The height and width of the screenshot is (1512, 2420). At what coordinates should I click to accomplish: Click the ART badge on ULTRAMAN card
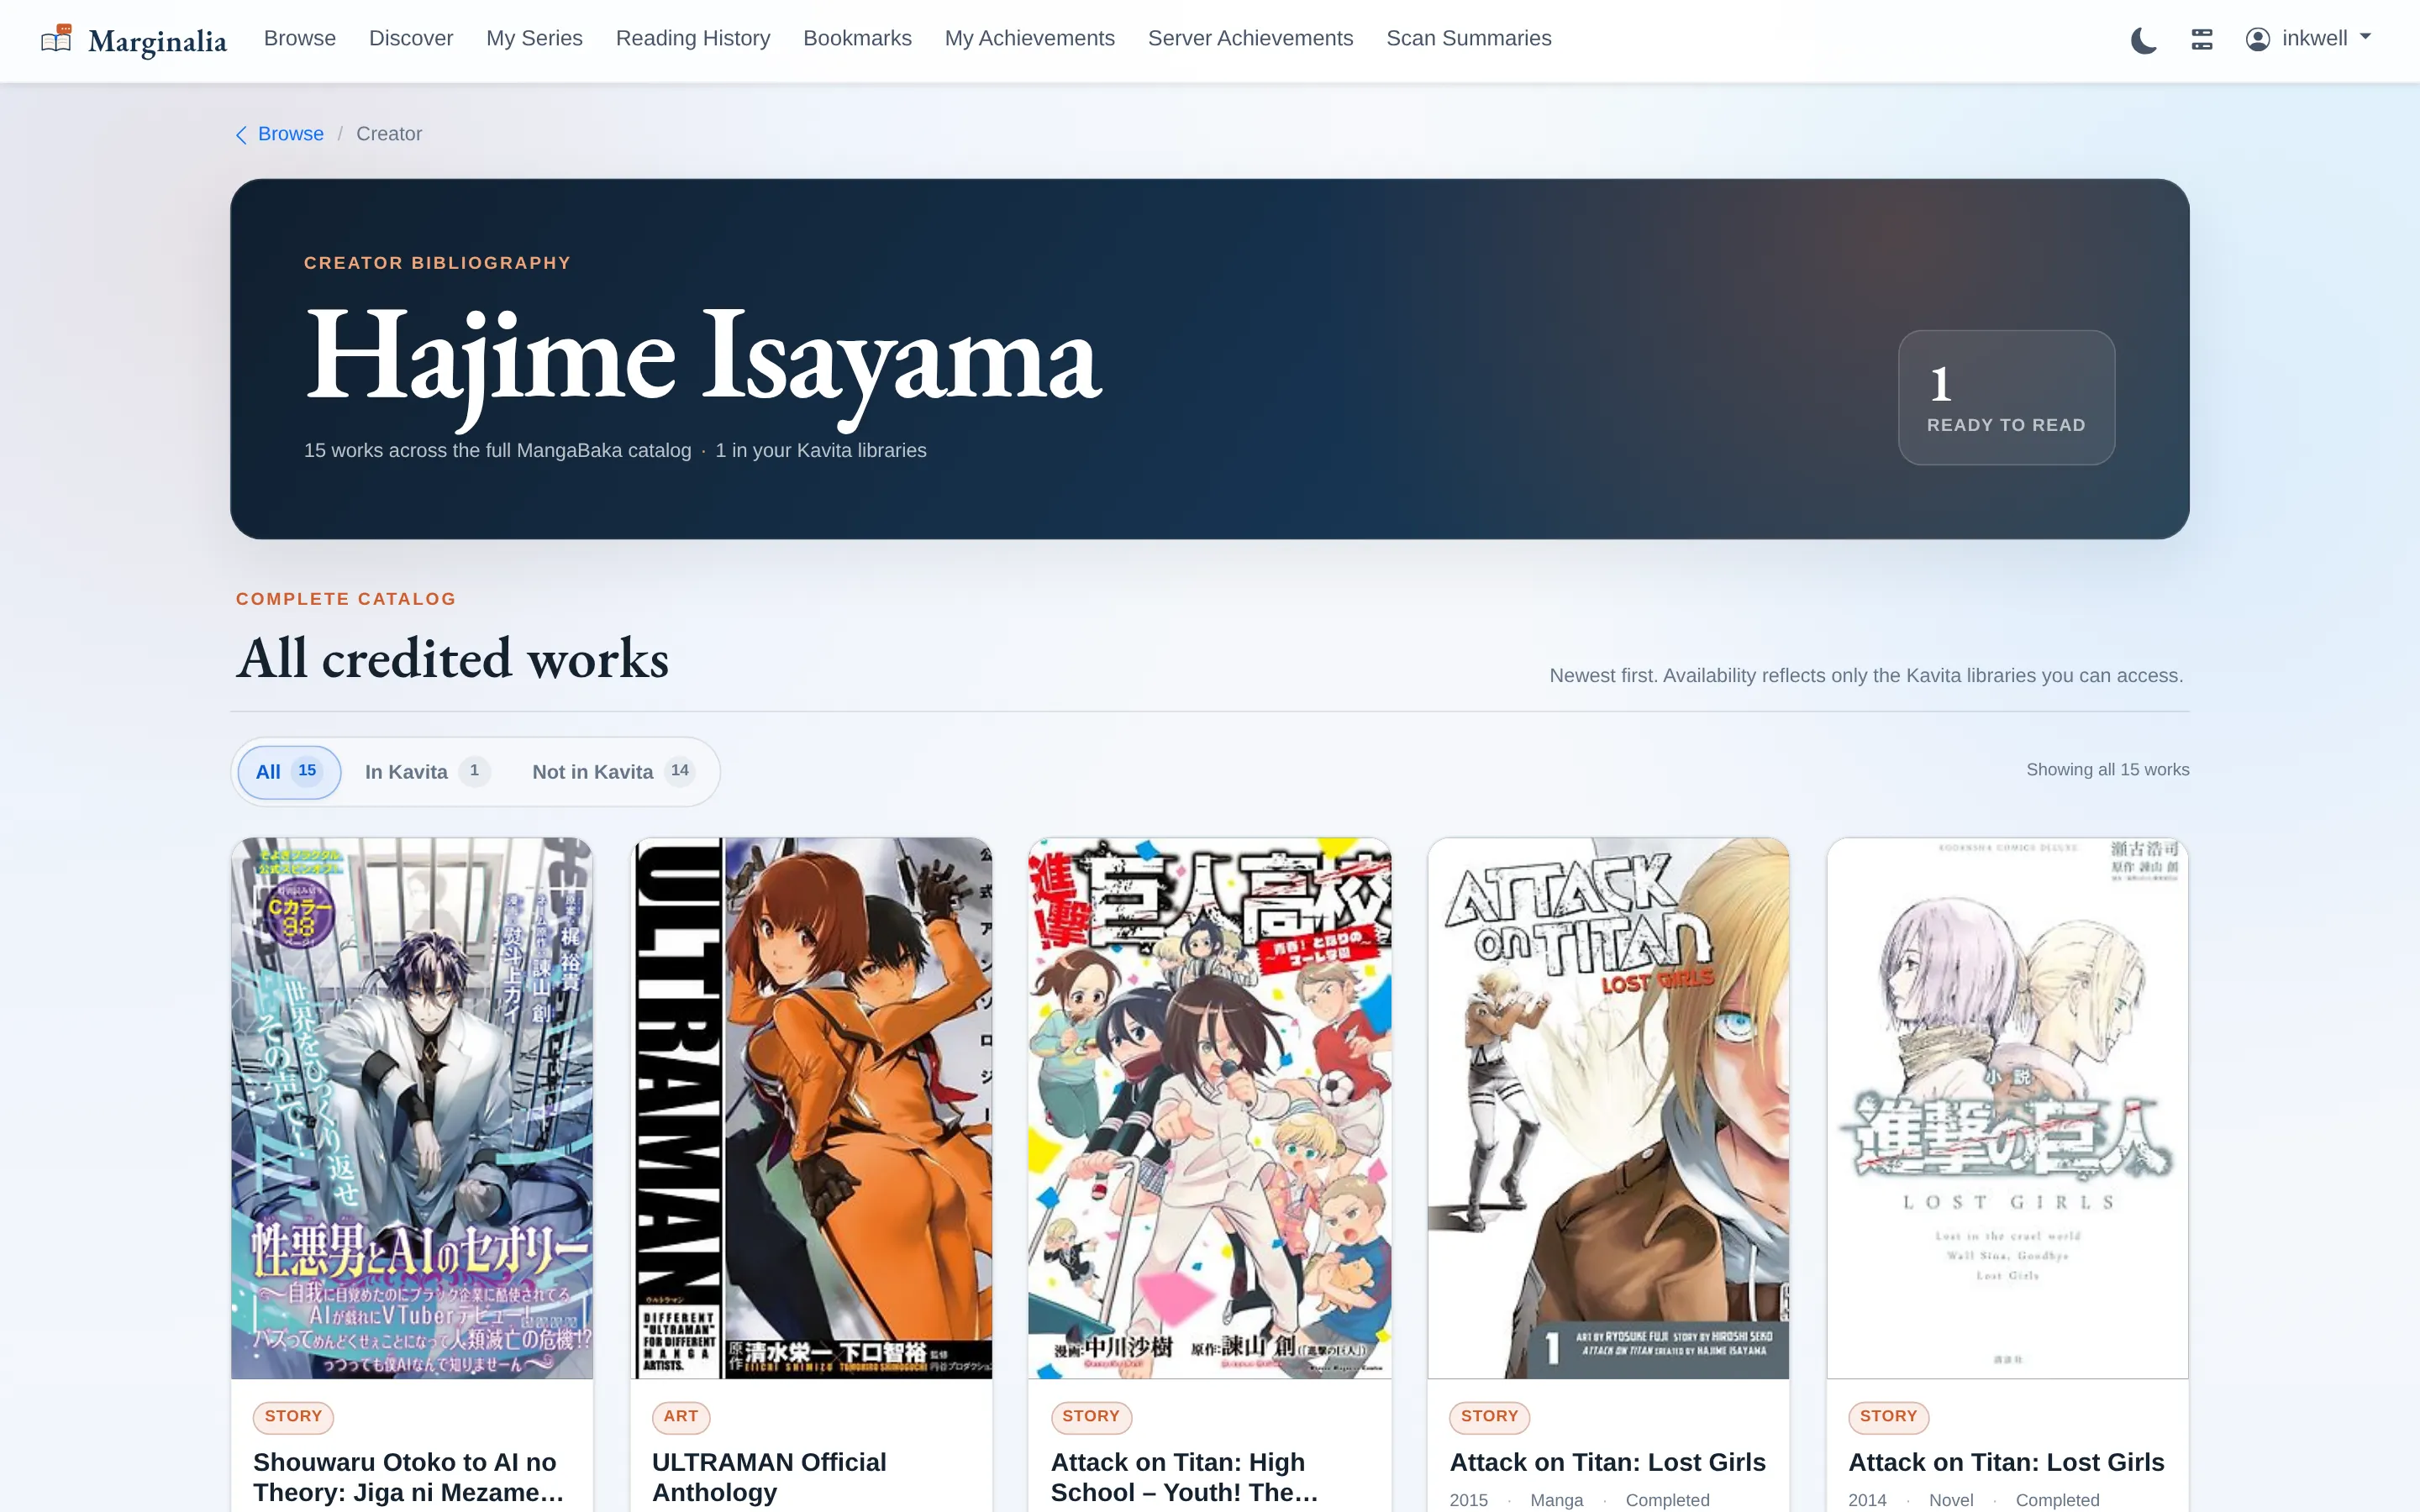click(680, 1416)
